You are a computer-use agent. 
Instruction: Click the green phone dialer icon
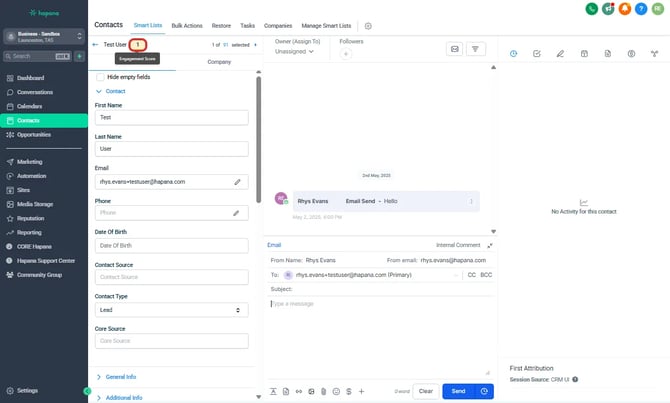click(x=593, y=9)
